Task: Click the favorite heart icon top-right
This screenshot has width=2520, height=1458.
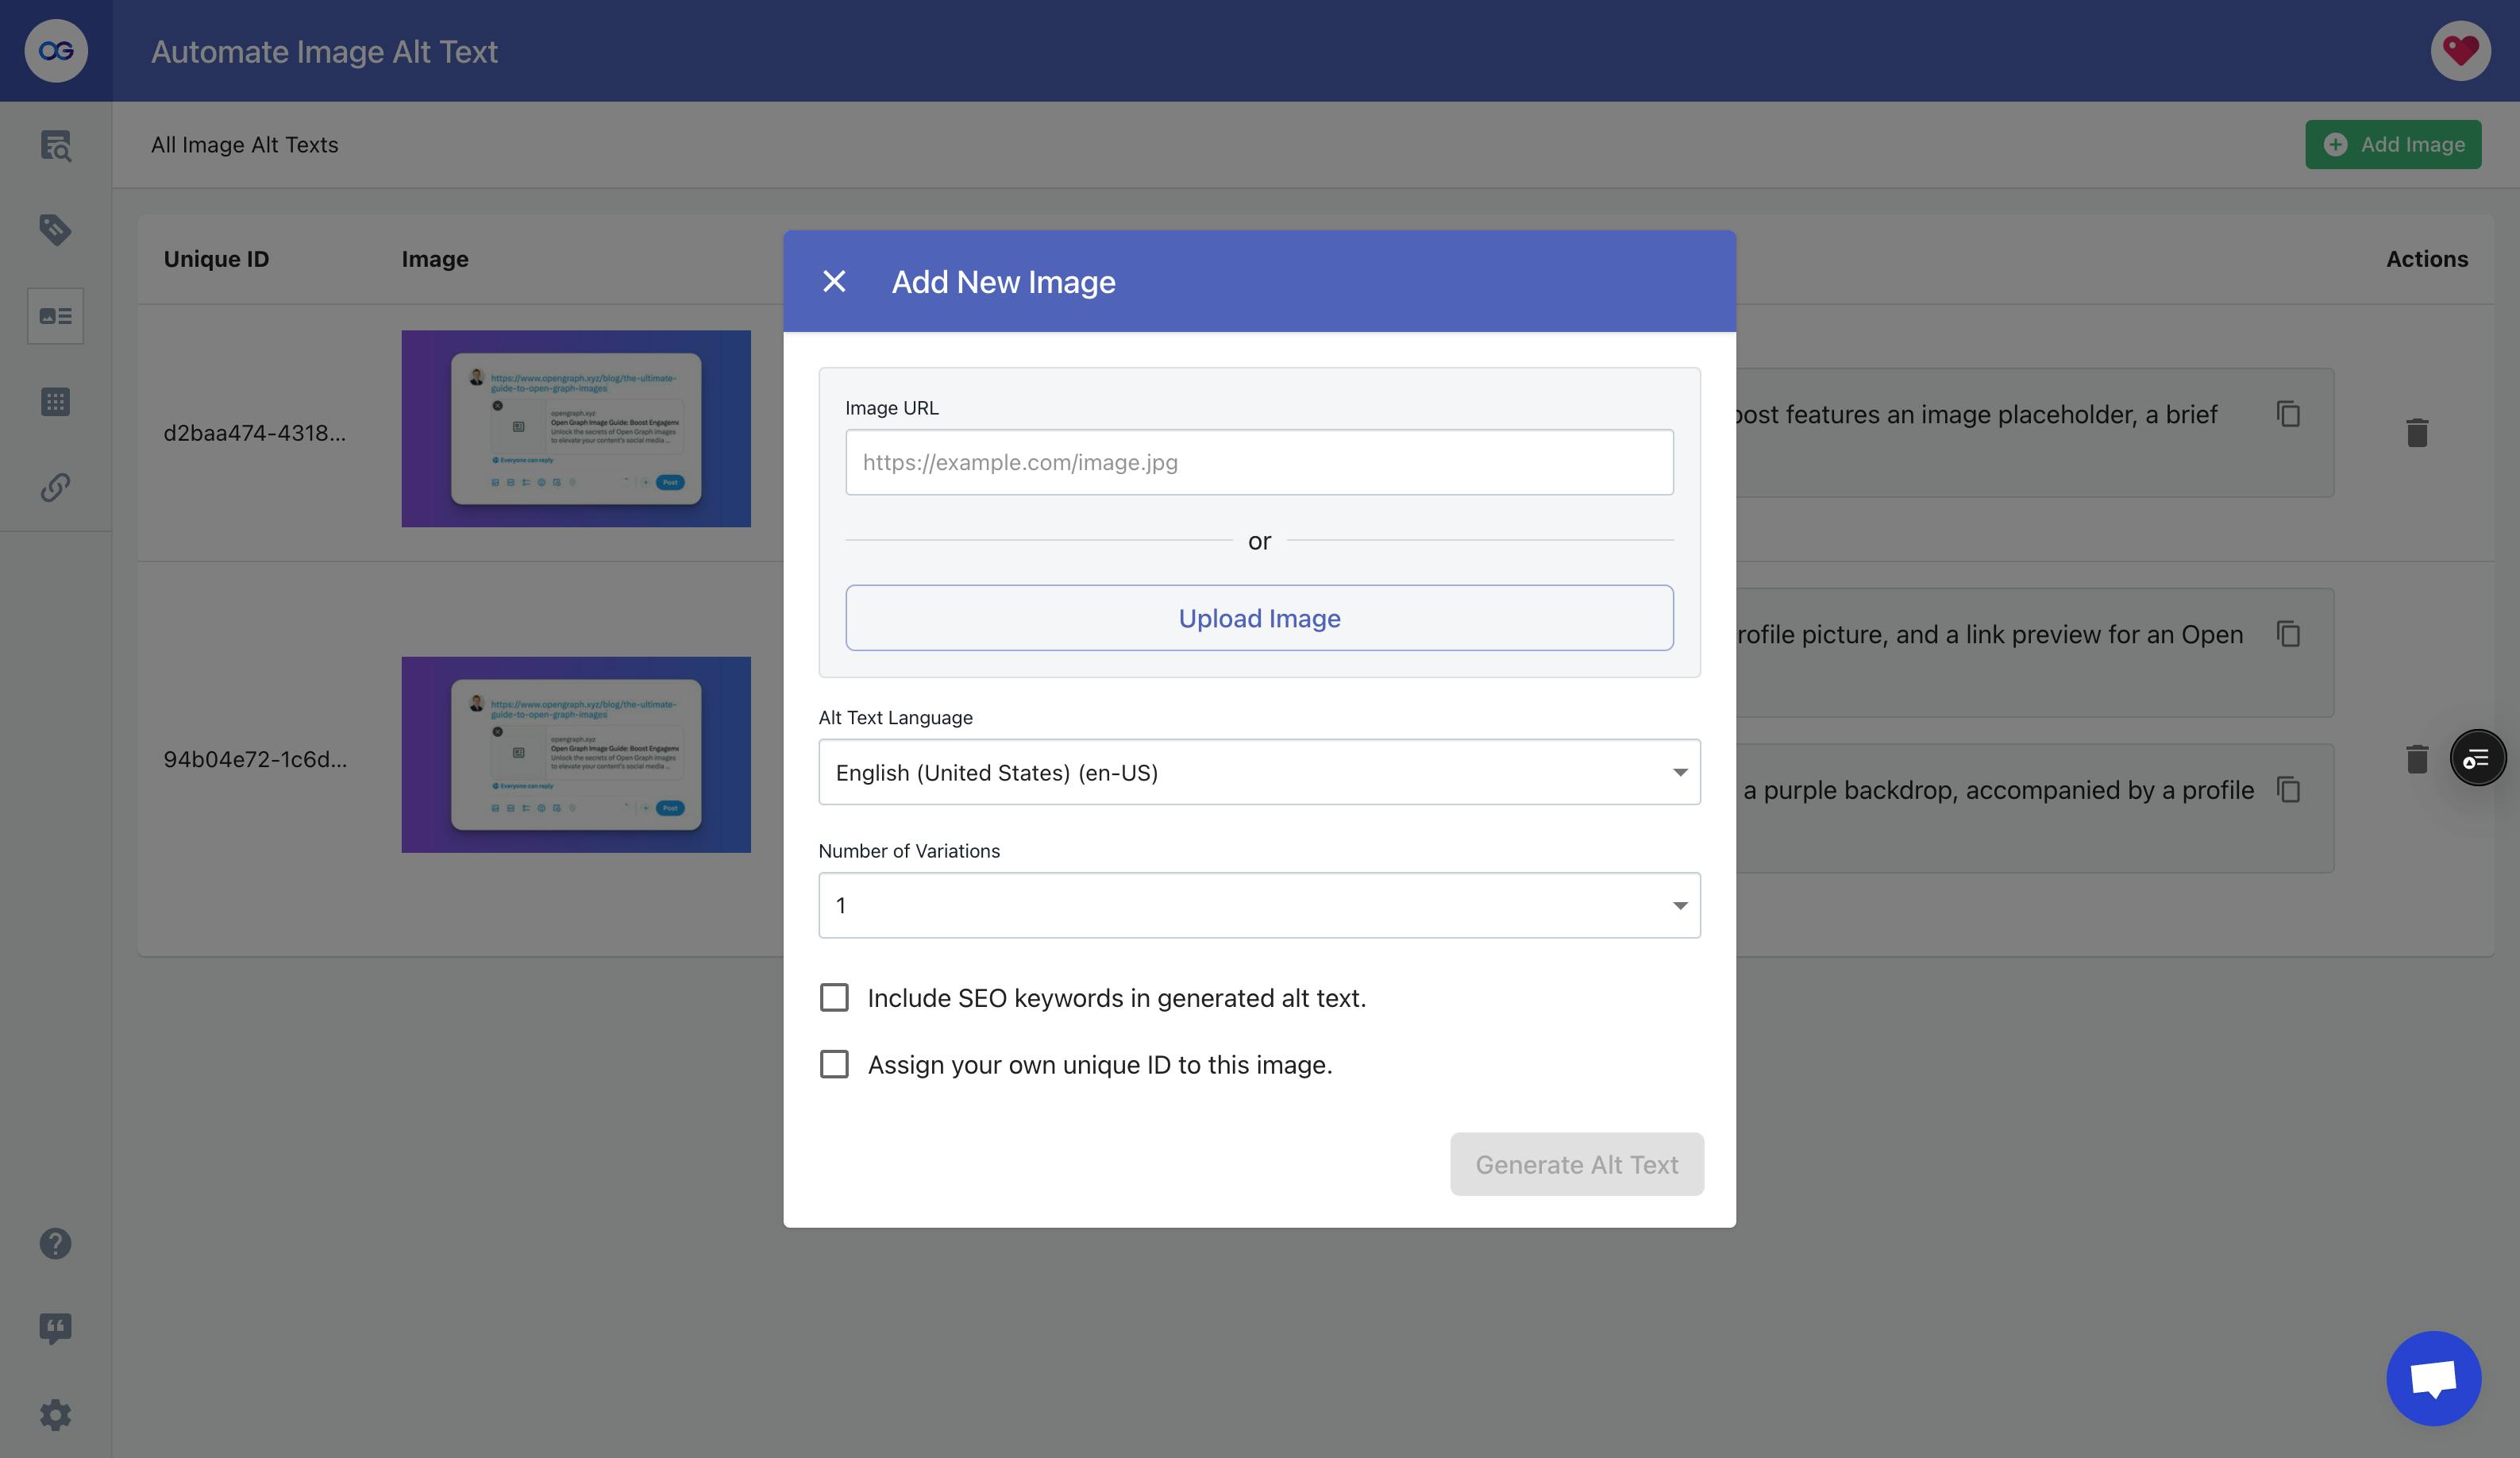Action: [x=2460, y=50]
